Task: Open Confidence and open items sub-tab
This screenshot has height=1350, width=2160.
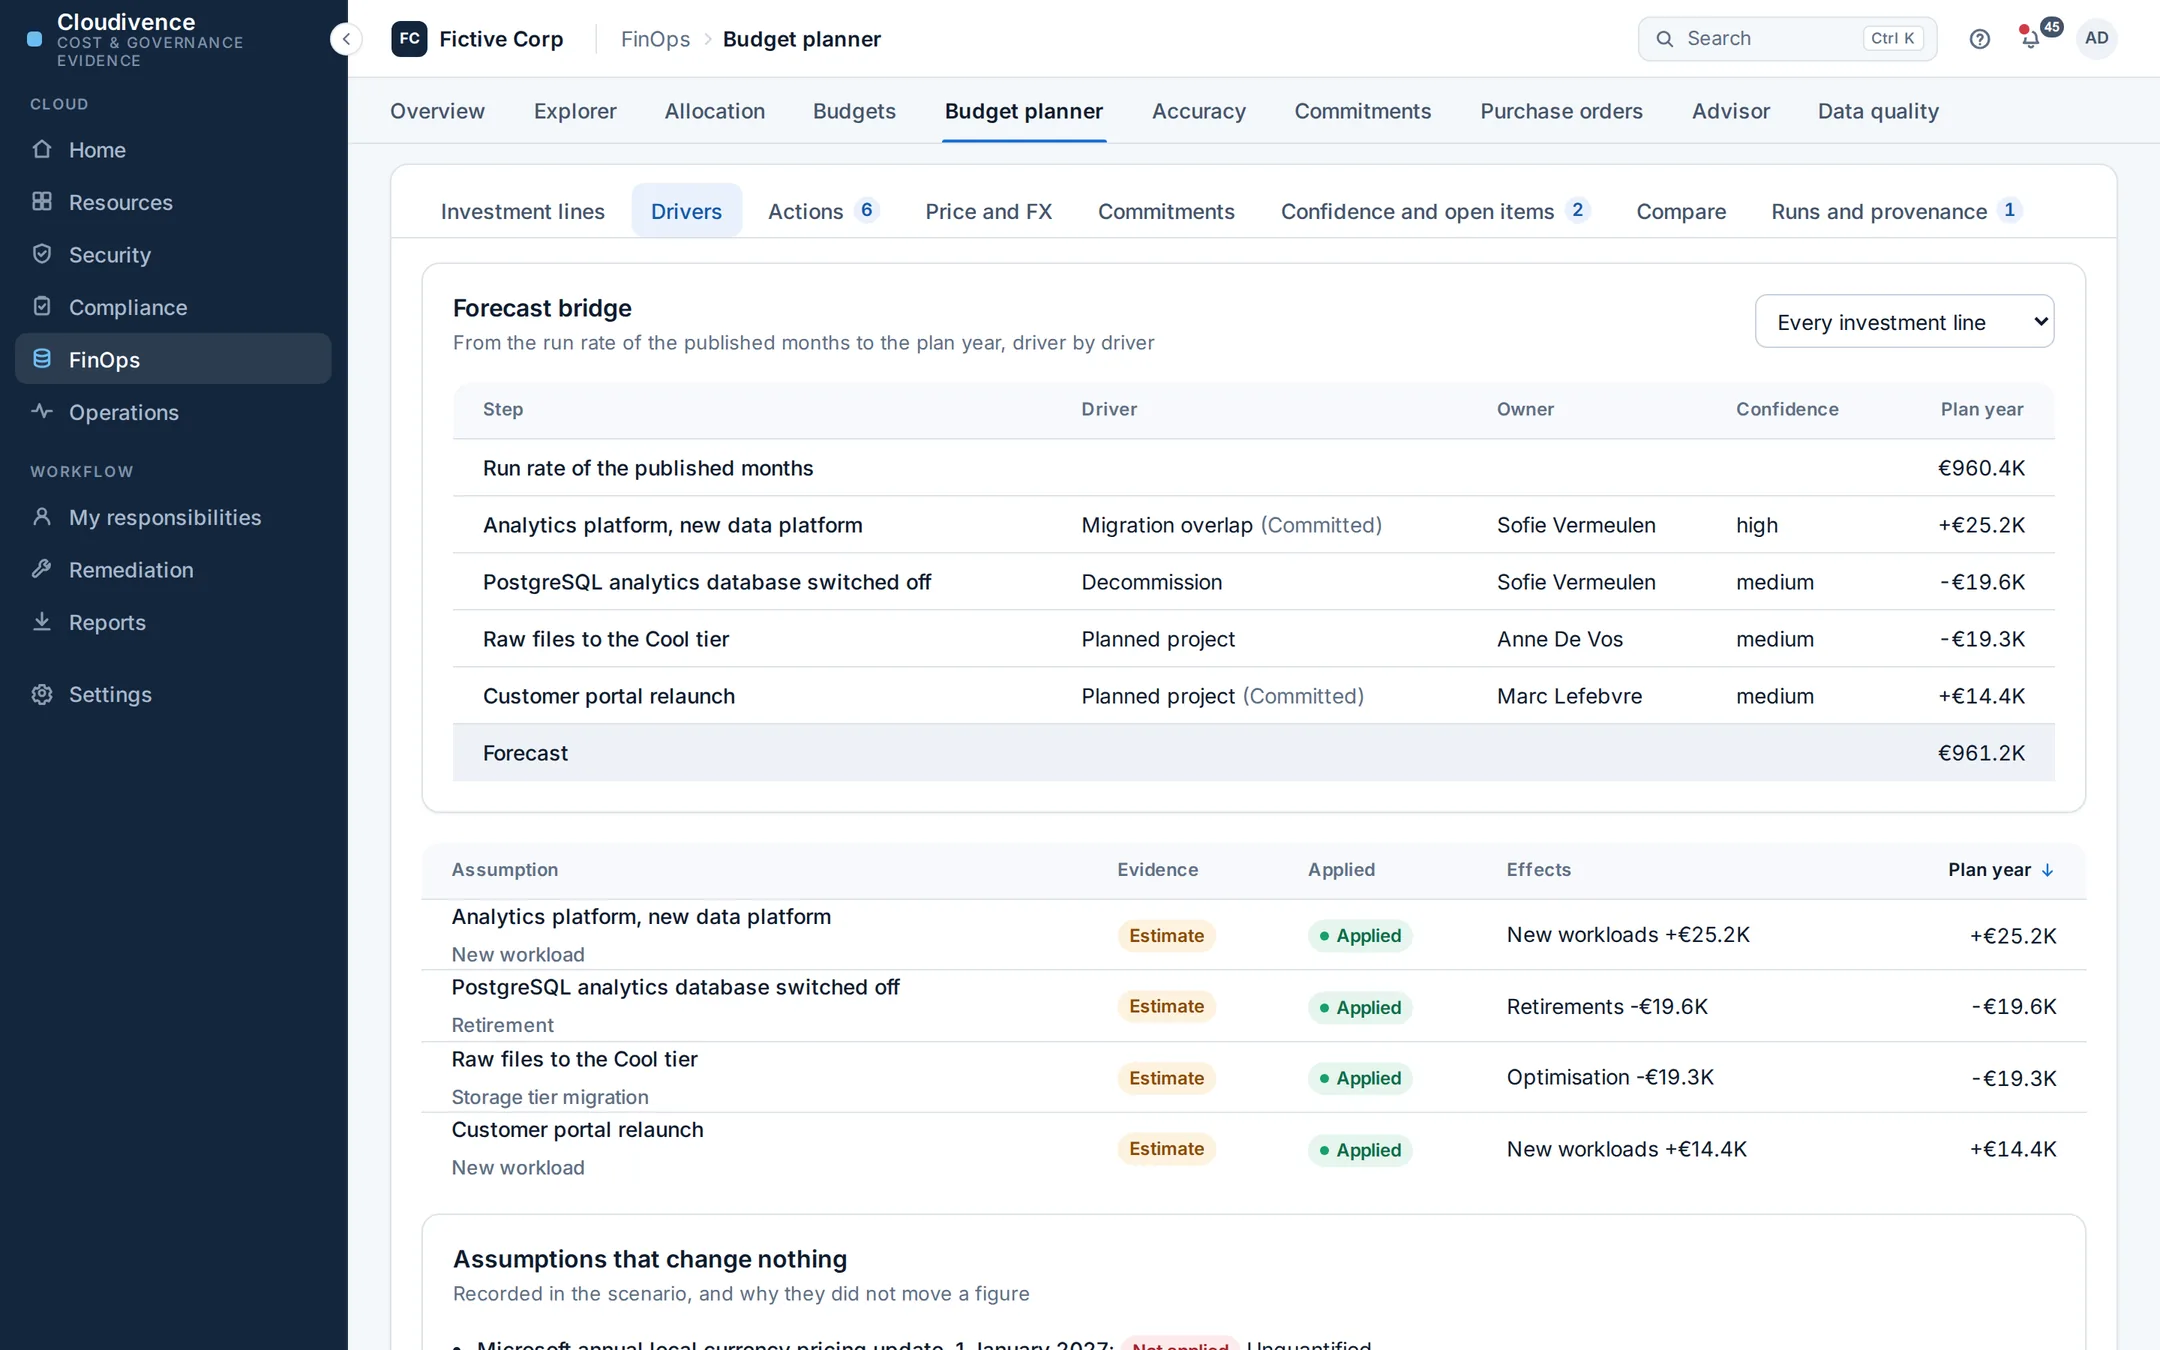Action: (1436, 211)
